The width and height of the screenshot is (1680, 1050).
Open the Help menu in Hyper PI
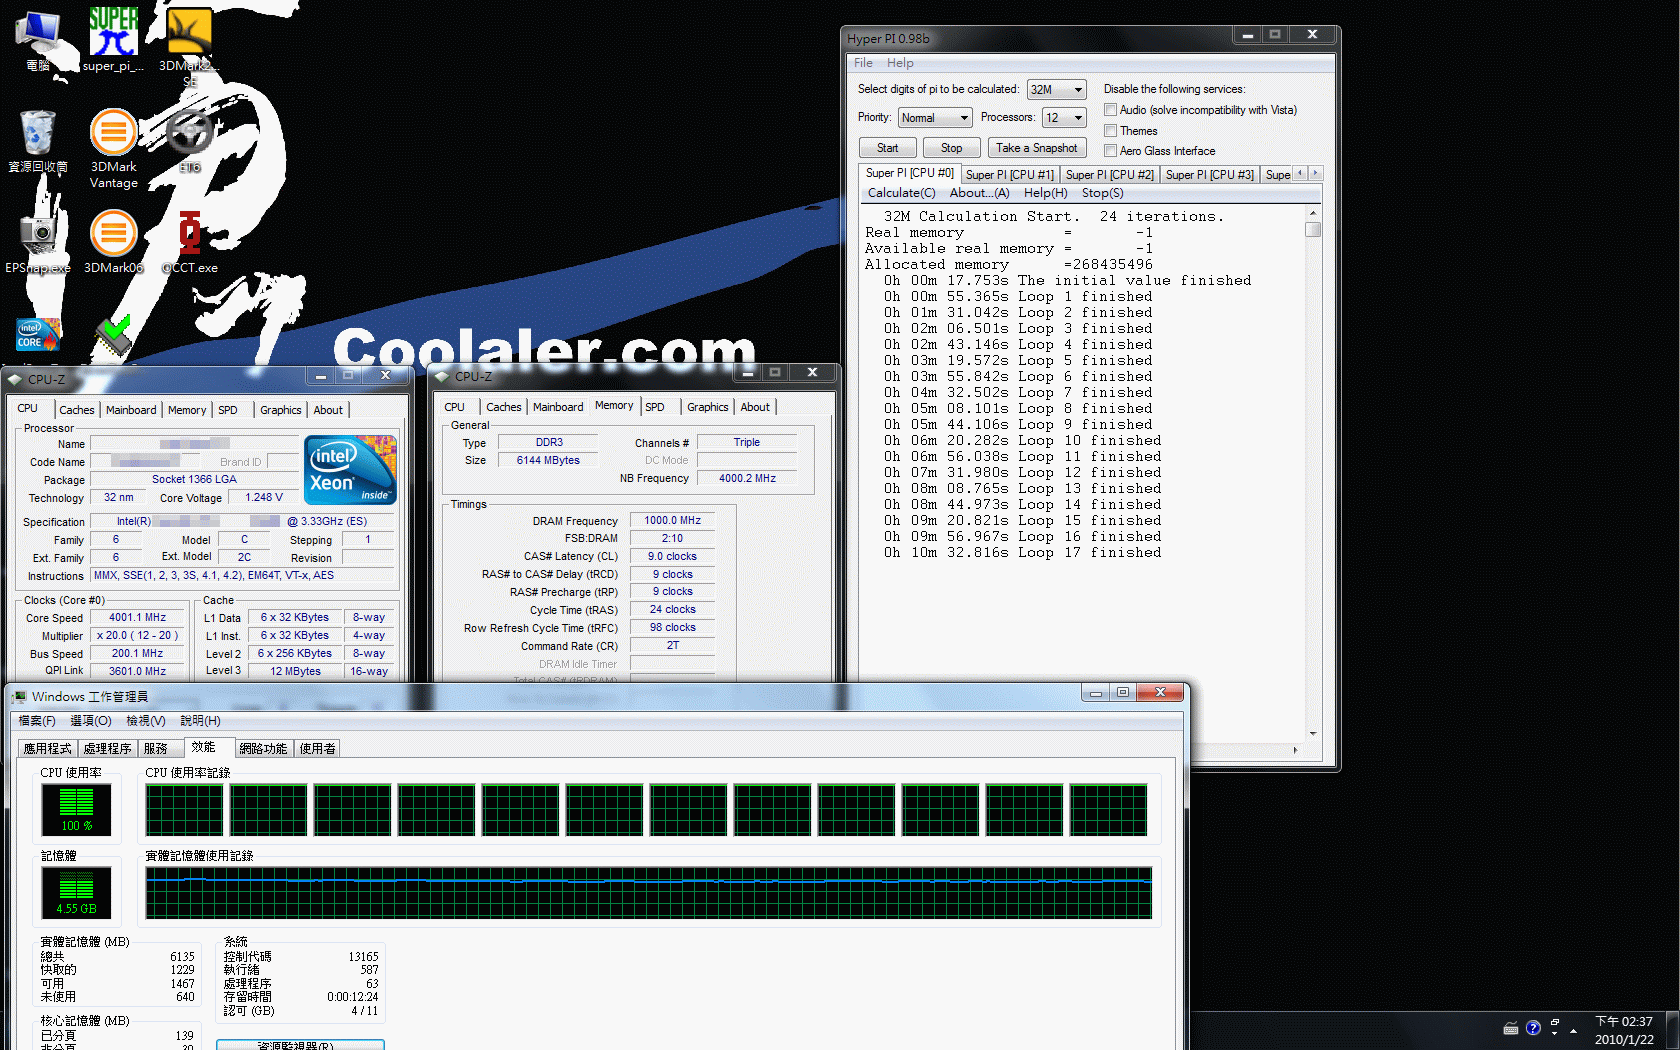[x=900, y=63]
